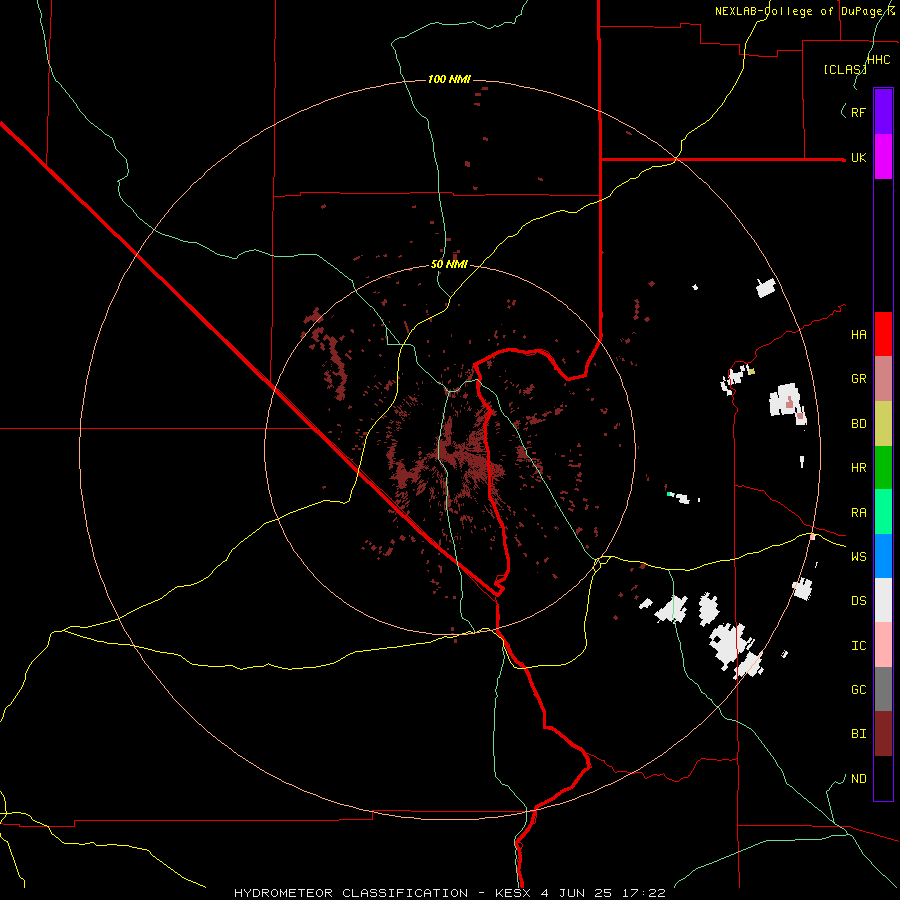Click the GR legend color swatch
Screen dimensions: 900x900
point(883,379)
